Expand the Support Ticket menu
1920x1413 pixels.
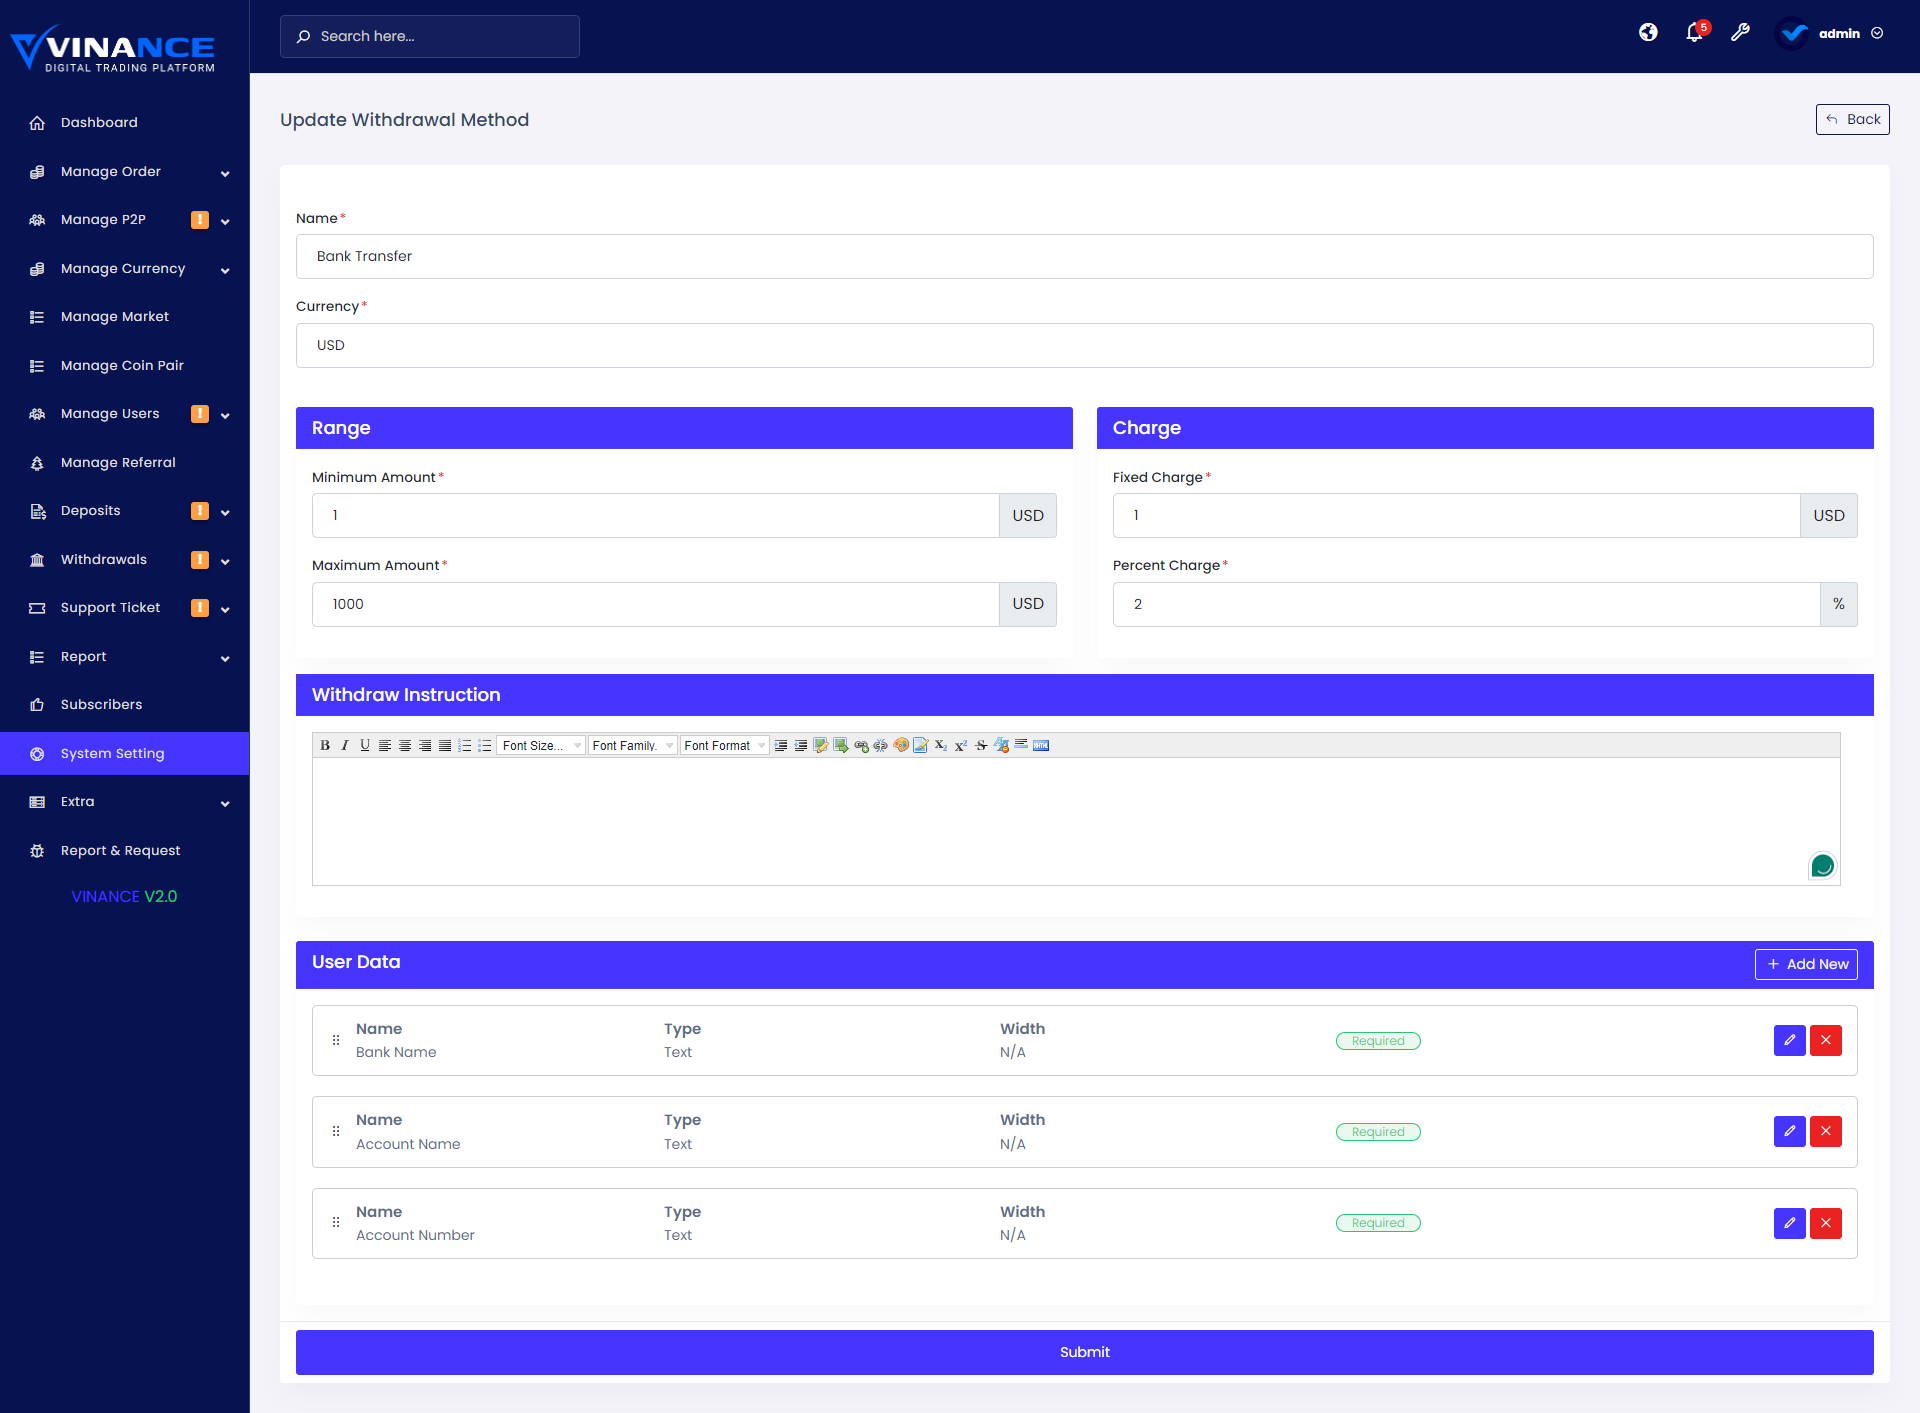(125, 608)
